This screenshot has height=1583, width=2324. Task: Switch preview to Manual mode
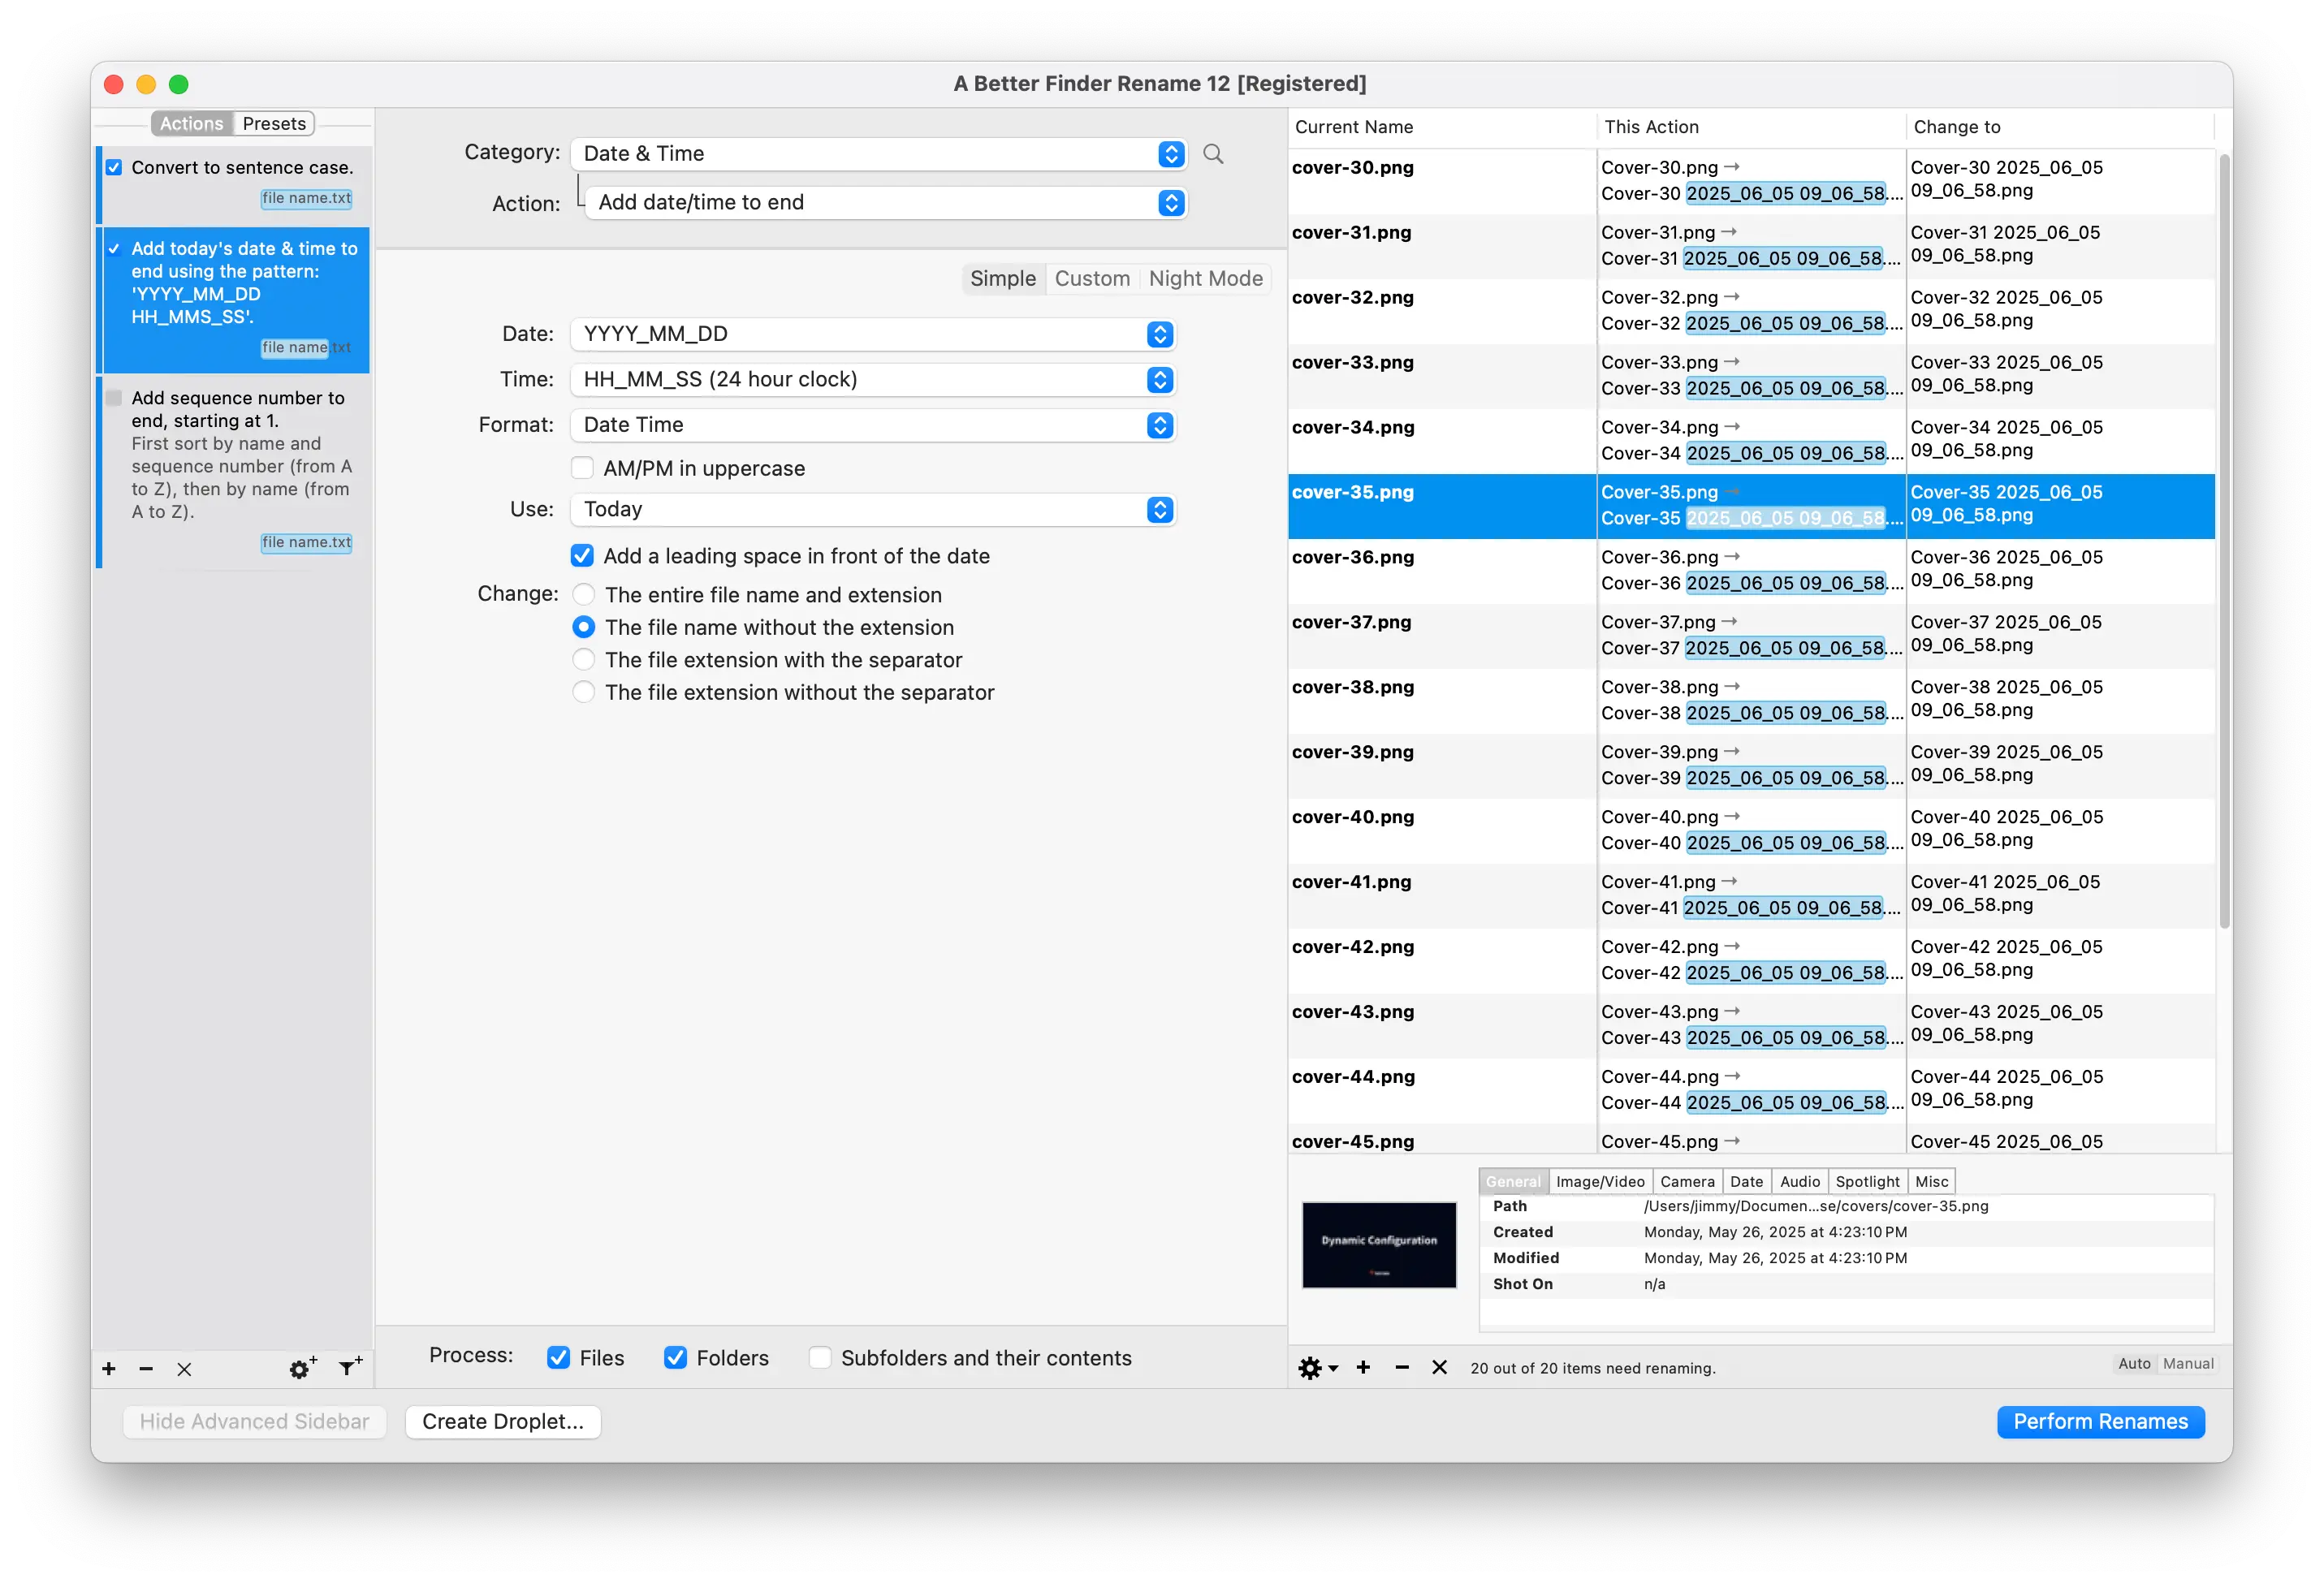point(2188,1364)
